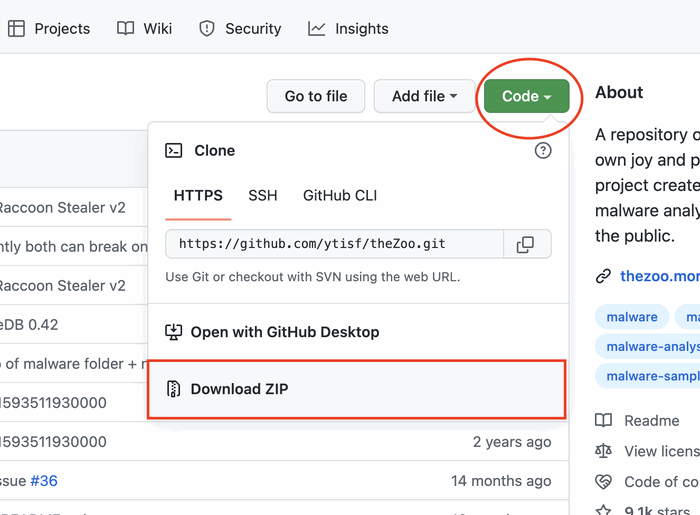Screen dimensions: 700x515
Task: Open issue #36 link
Action: 44,481
